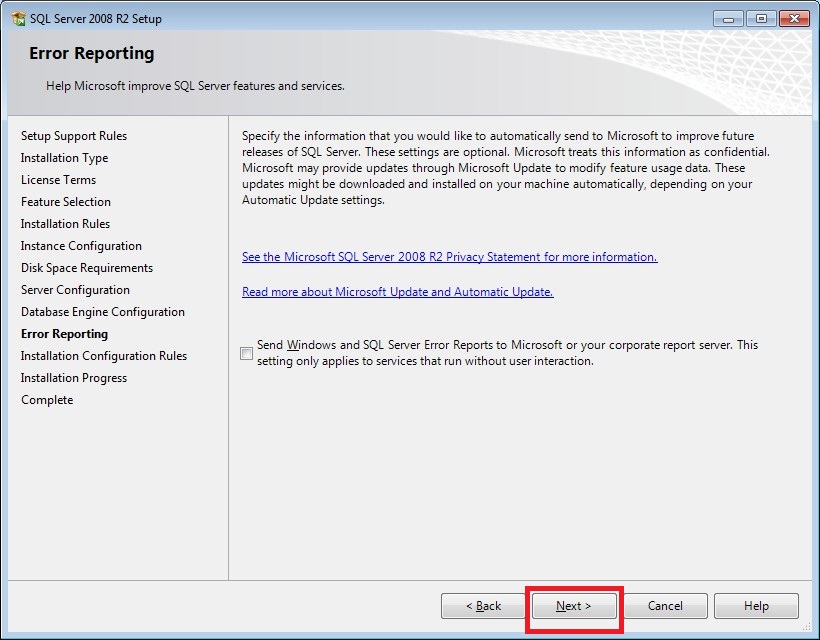Select Feature Selection step
Viewport: 820px width, 640px height.
tap(66, 202)
